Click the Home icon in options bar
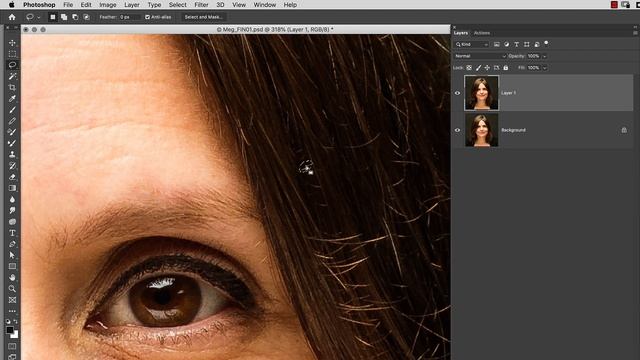 coord(12,17)
